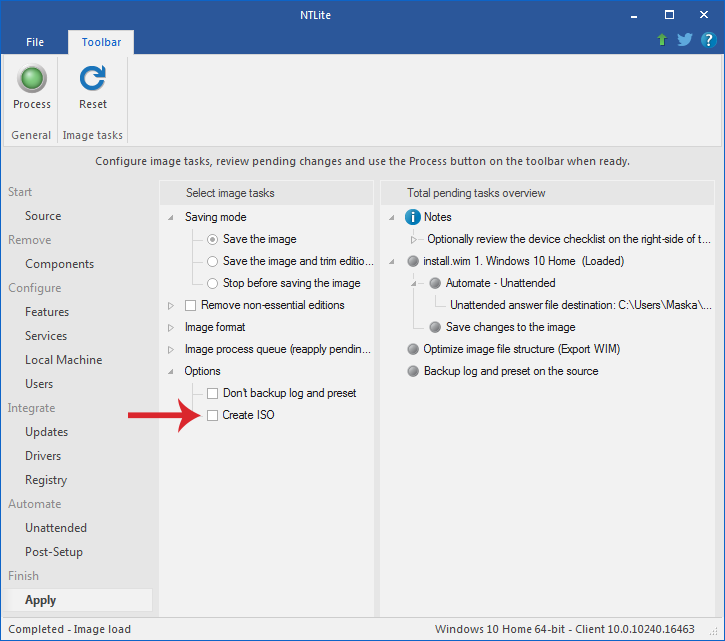Enable the Create ISO checkbox

point(212,415)
